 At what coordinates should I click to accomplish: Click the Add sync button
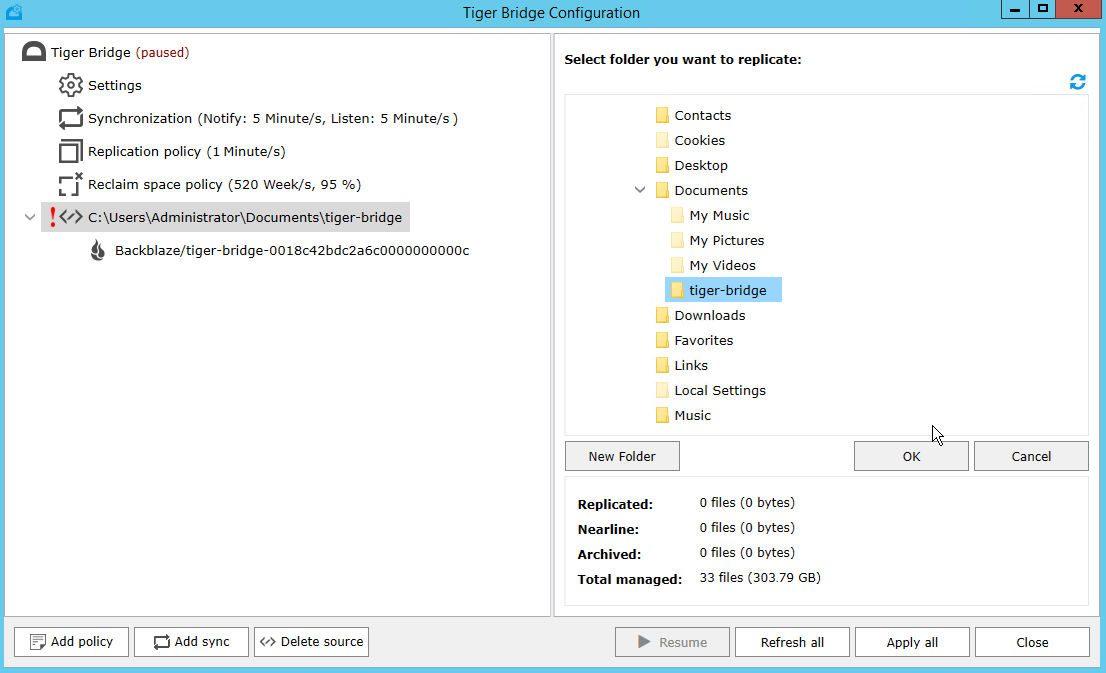click(x=191, y=641)
